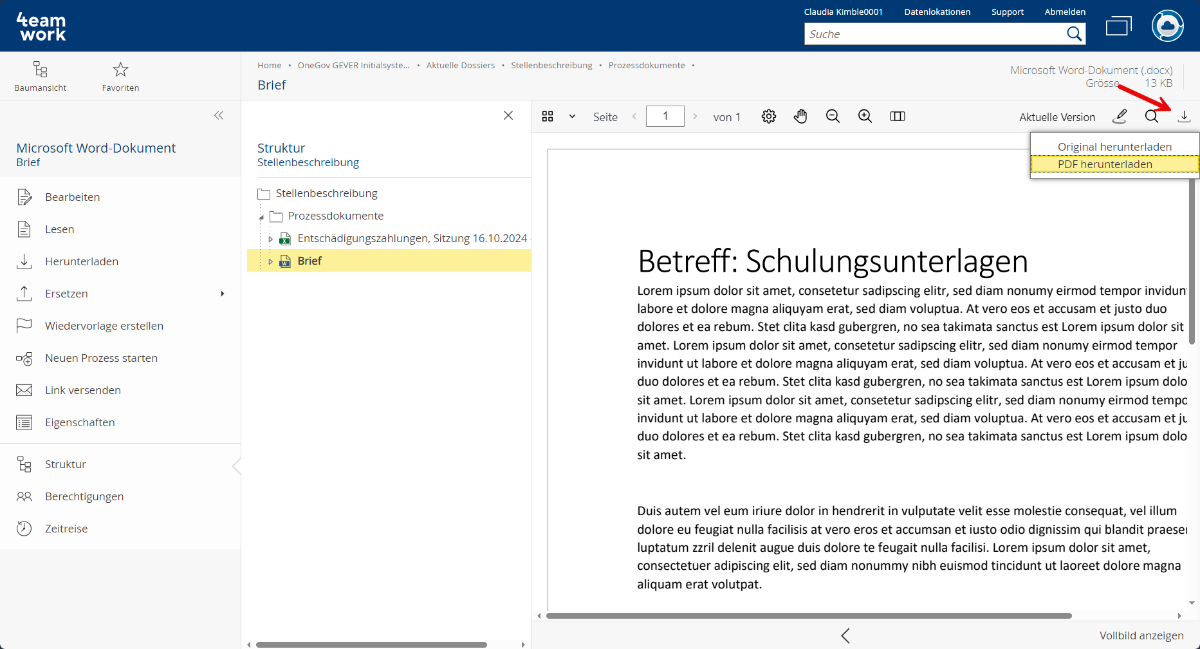Screen dimensions: 1200x649
Task: Open the thumbnail grid view in viewer toolbar
Action: click(548, 116)
